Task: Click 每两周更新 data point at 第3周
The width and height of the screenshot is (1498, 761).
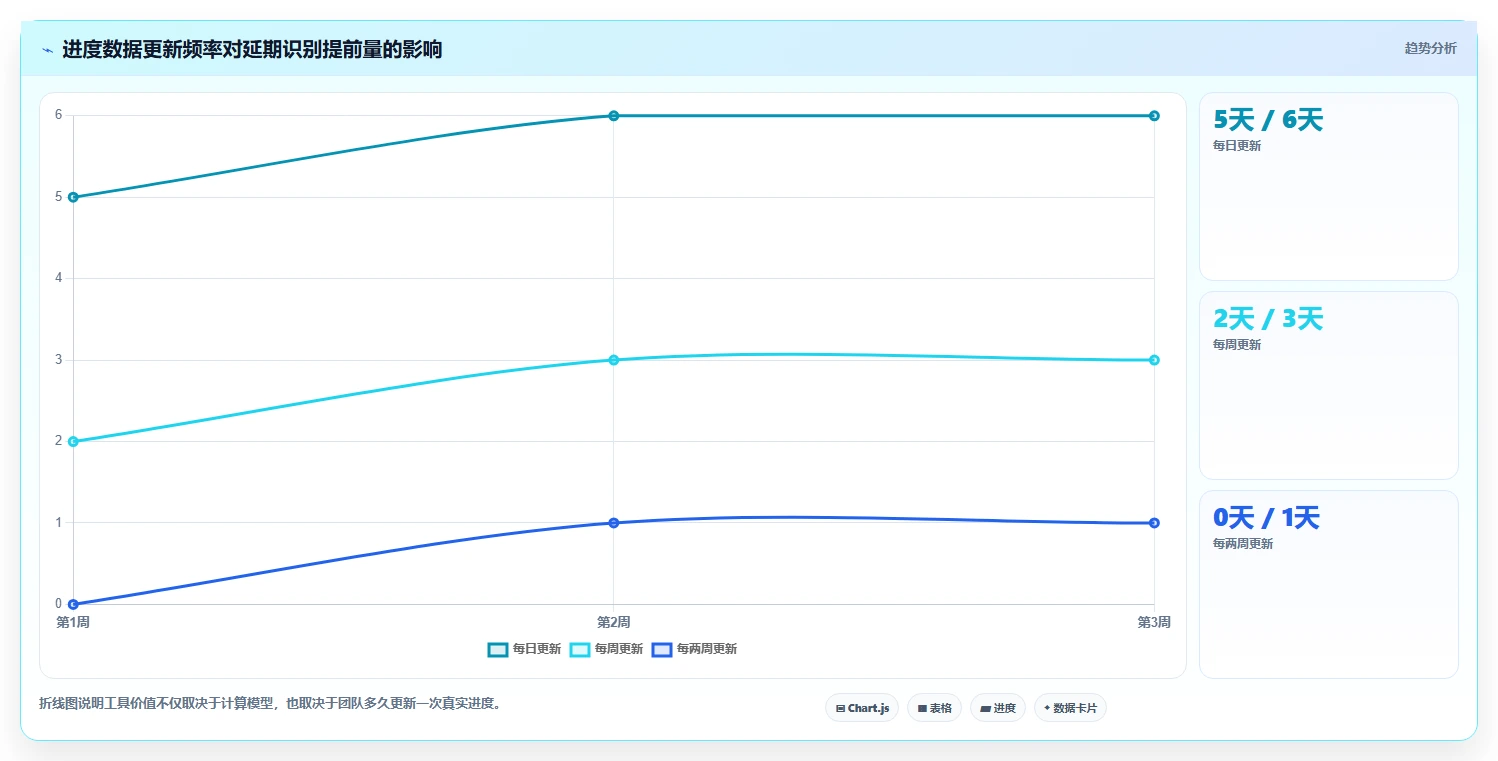Action: pyautogui.click(x=1154, y=523)
